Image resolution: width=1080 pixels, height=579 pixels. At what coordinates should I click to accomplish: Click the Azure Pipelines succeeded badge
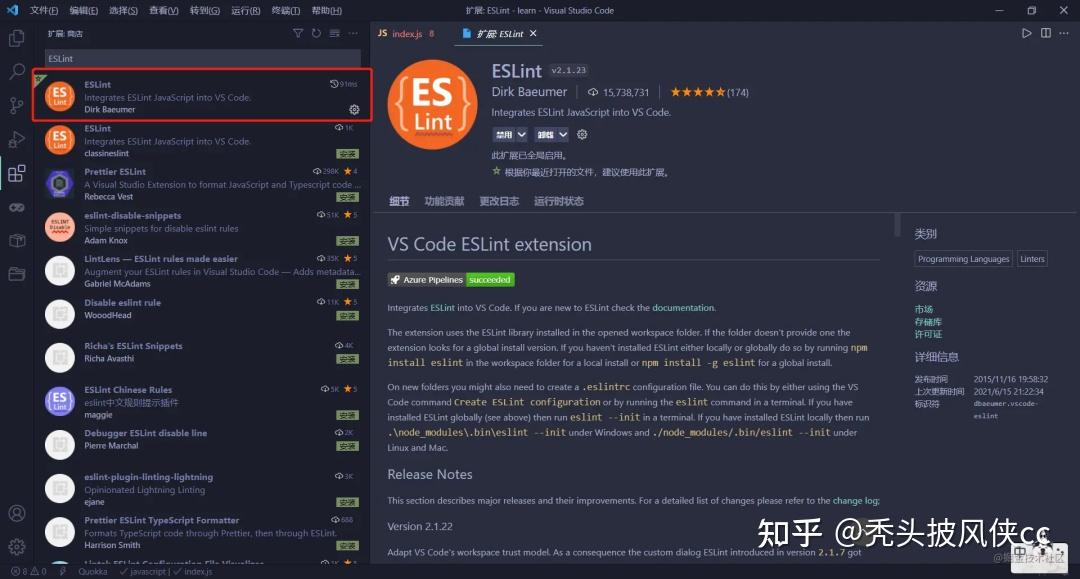pyautogui.click(x=451, y=280)
